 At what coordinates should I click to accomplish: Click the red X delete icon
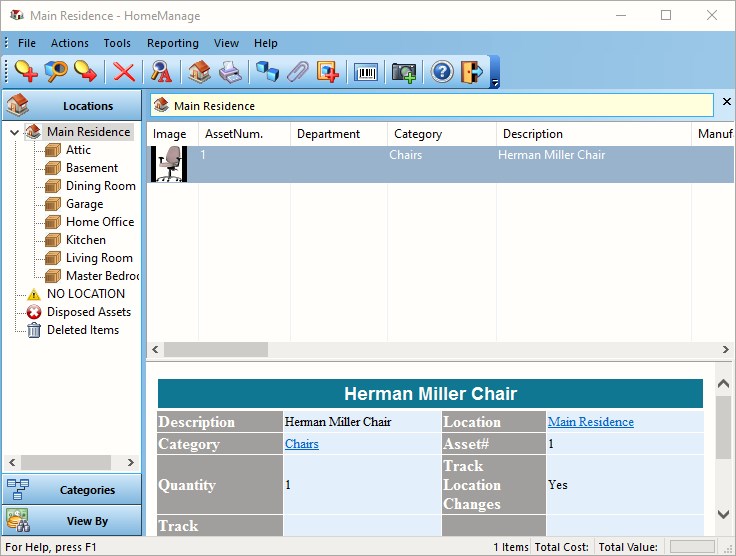pos(124,72)
